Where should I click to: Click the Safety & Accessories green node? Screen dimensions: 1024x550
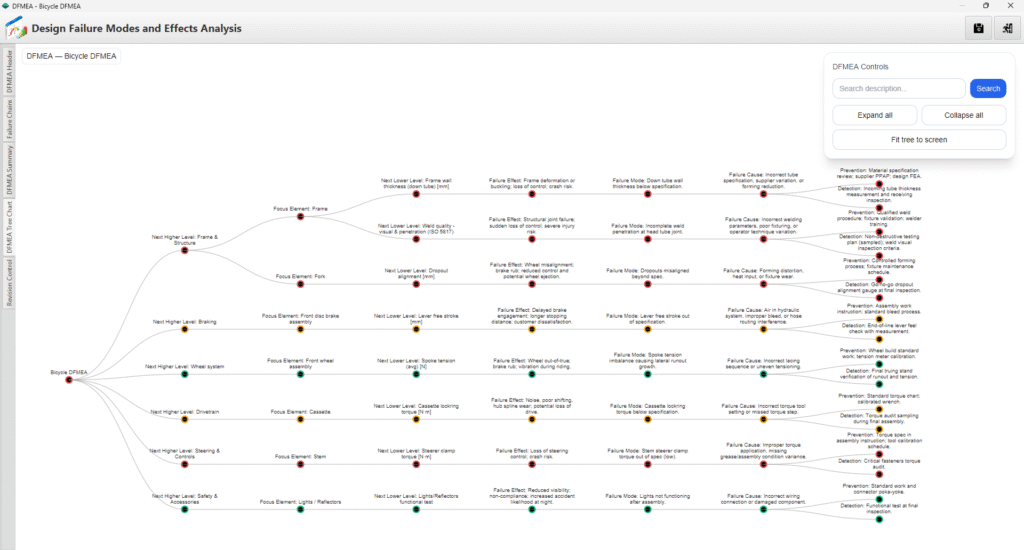184,509
